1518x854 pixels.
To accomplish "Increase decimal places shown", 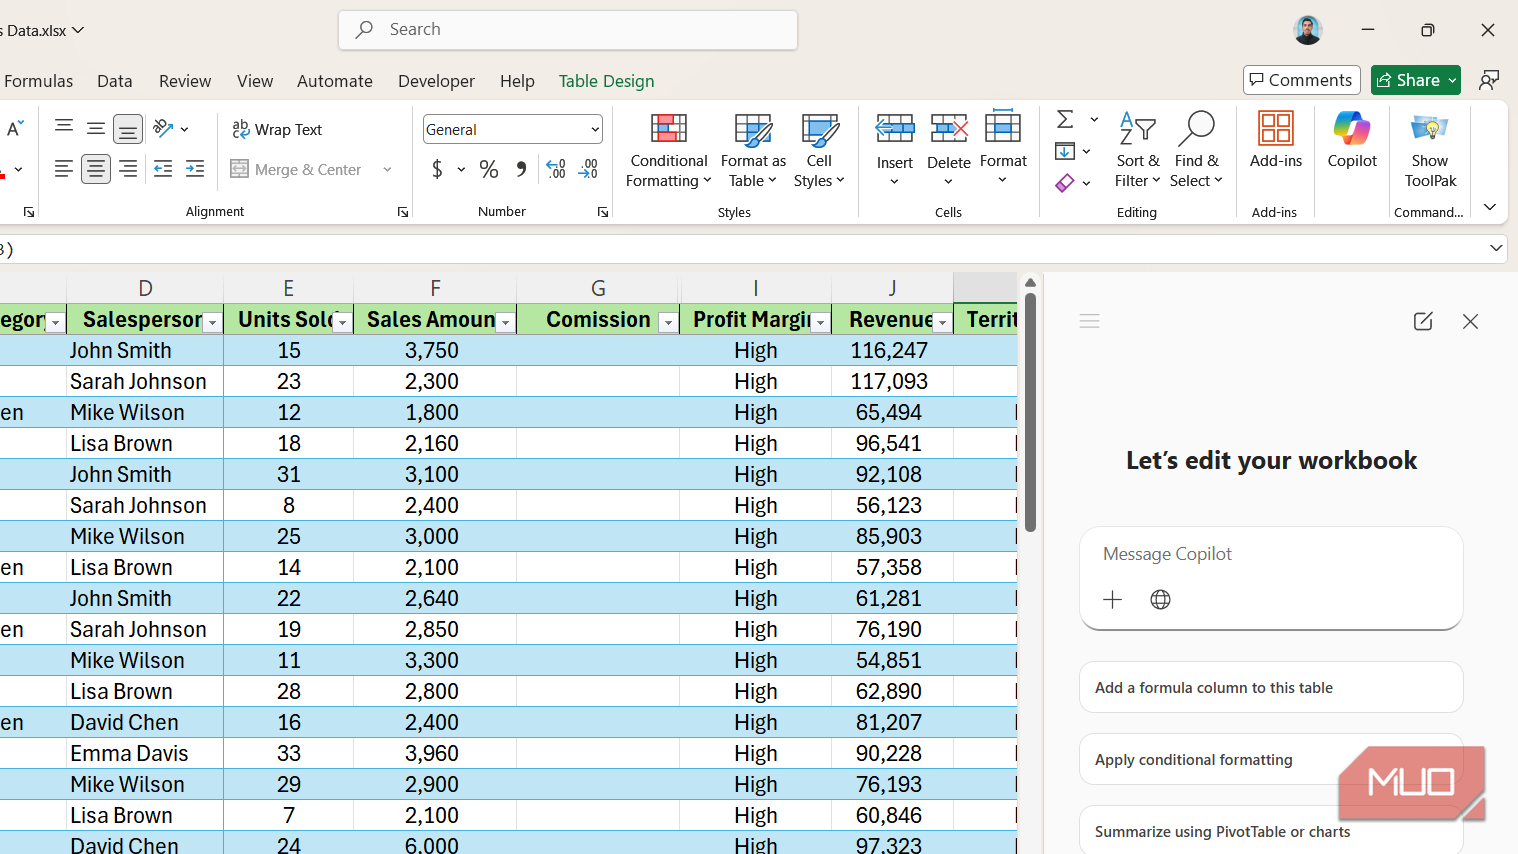I will pyautogui.click(x=556, y=169).
